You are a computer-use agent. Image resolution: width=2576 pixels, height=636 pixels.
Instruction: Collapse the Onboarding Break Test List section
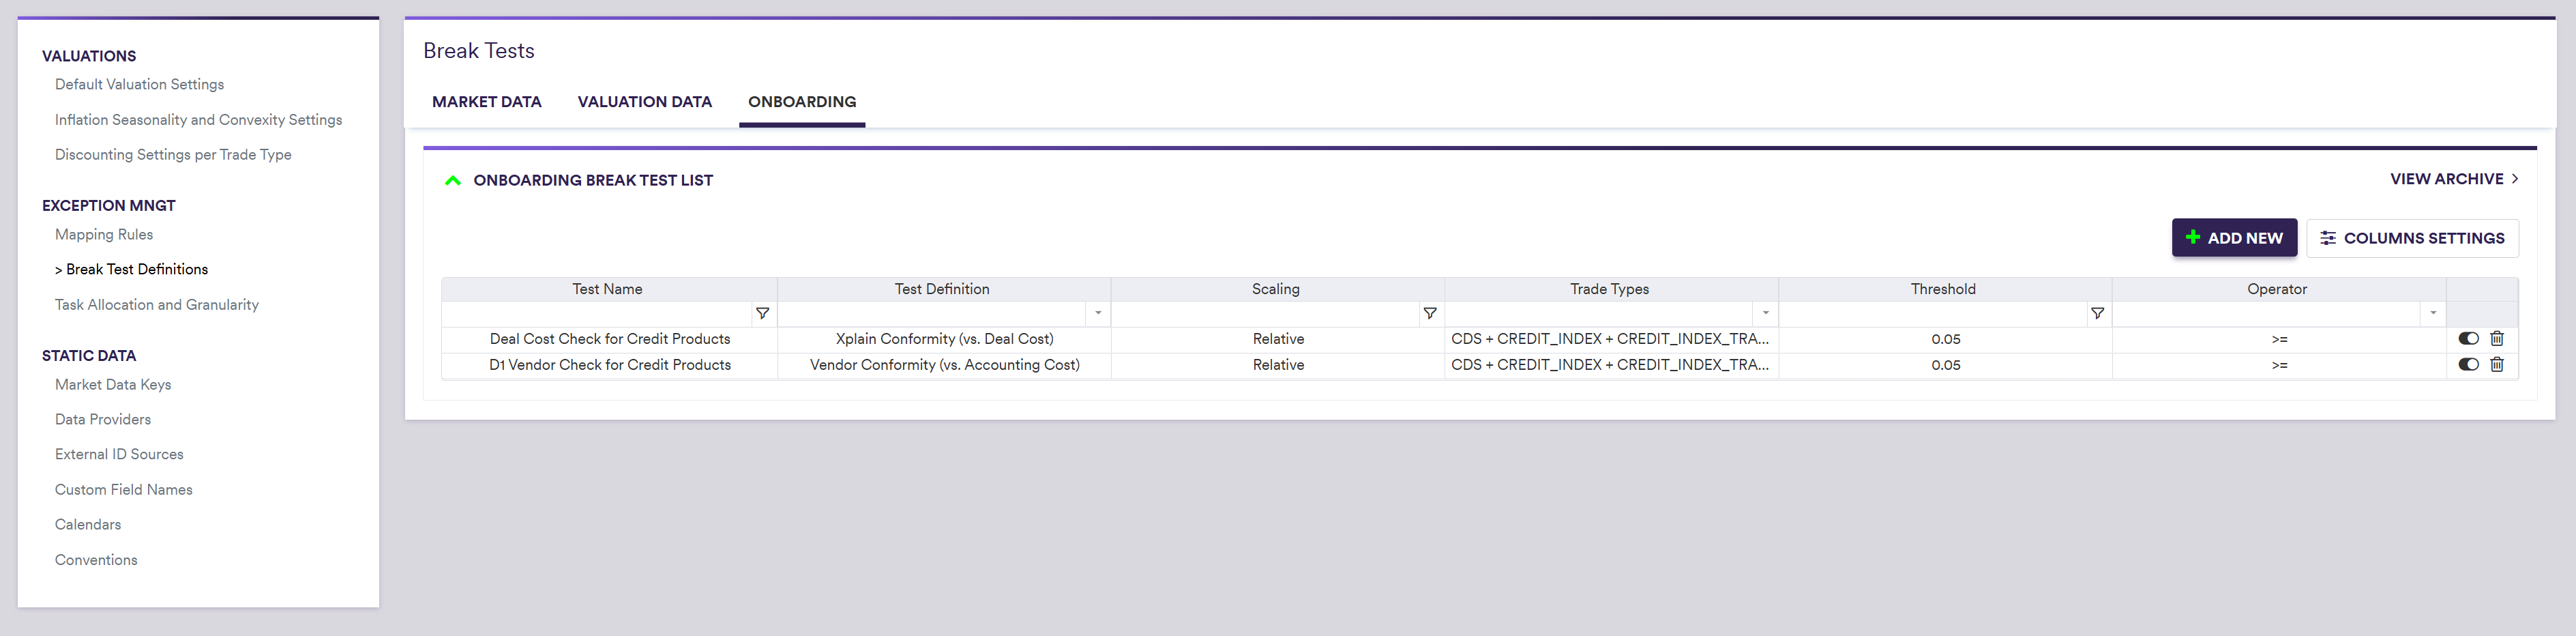click(453, 181)
